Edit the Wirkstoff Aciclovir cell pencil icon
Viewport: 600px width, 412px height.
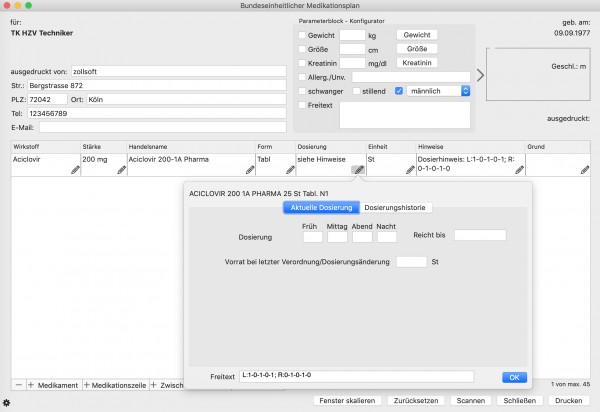click(75, 170)
